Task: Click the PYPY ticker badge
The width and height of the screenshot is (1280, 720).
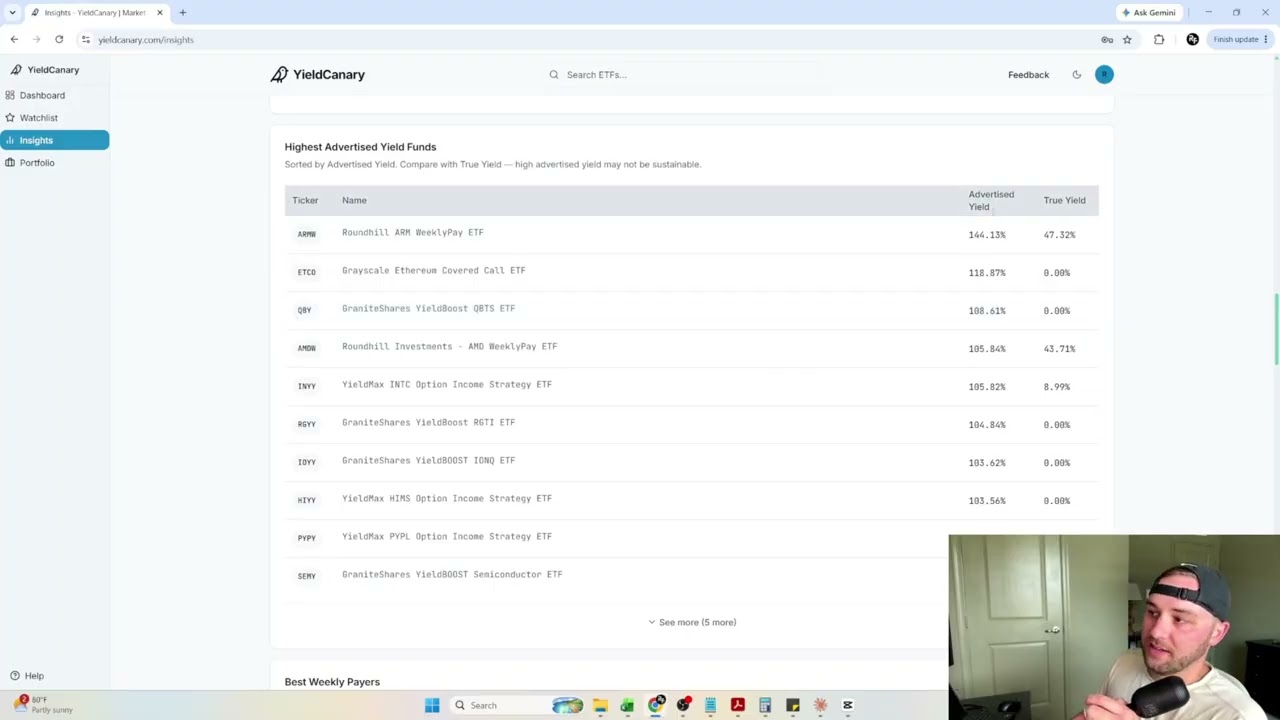Action: 306,538
